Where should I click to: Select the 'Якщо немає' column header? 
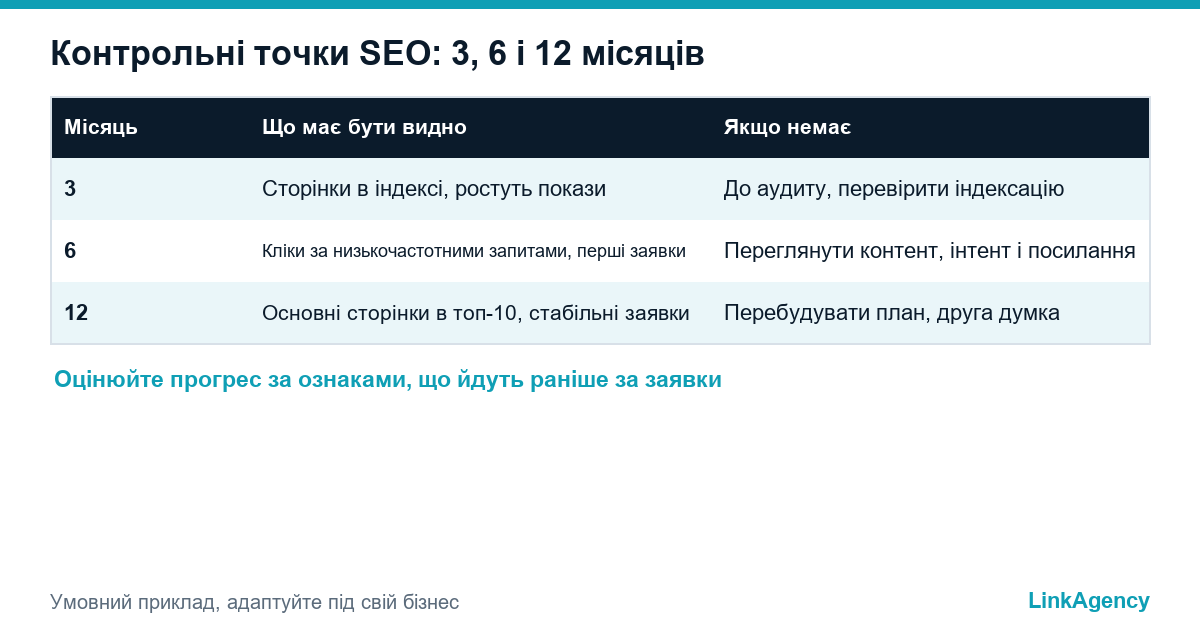point(787,128)
